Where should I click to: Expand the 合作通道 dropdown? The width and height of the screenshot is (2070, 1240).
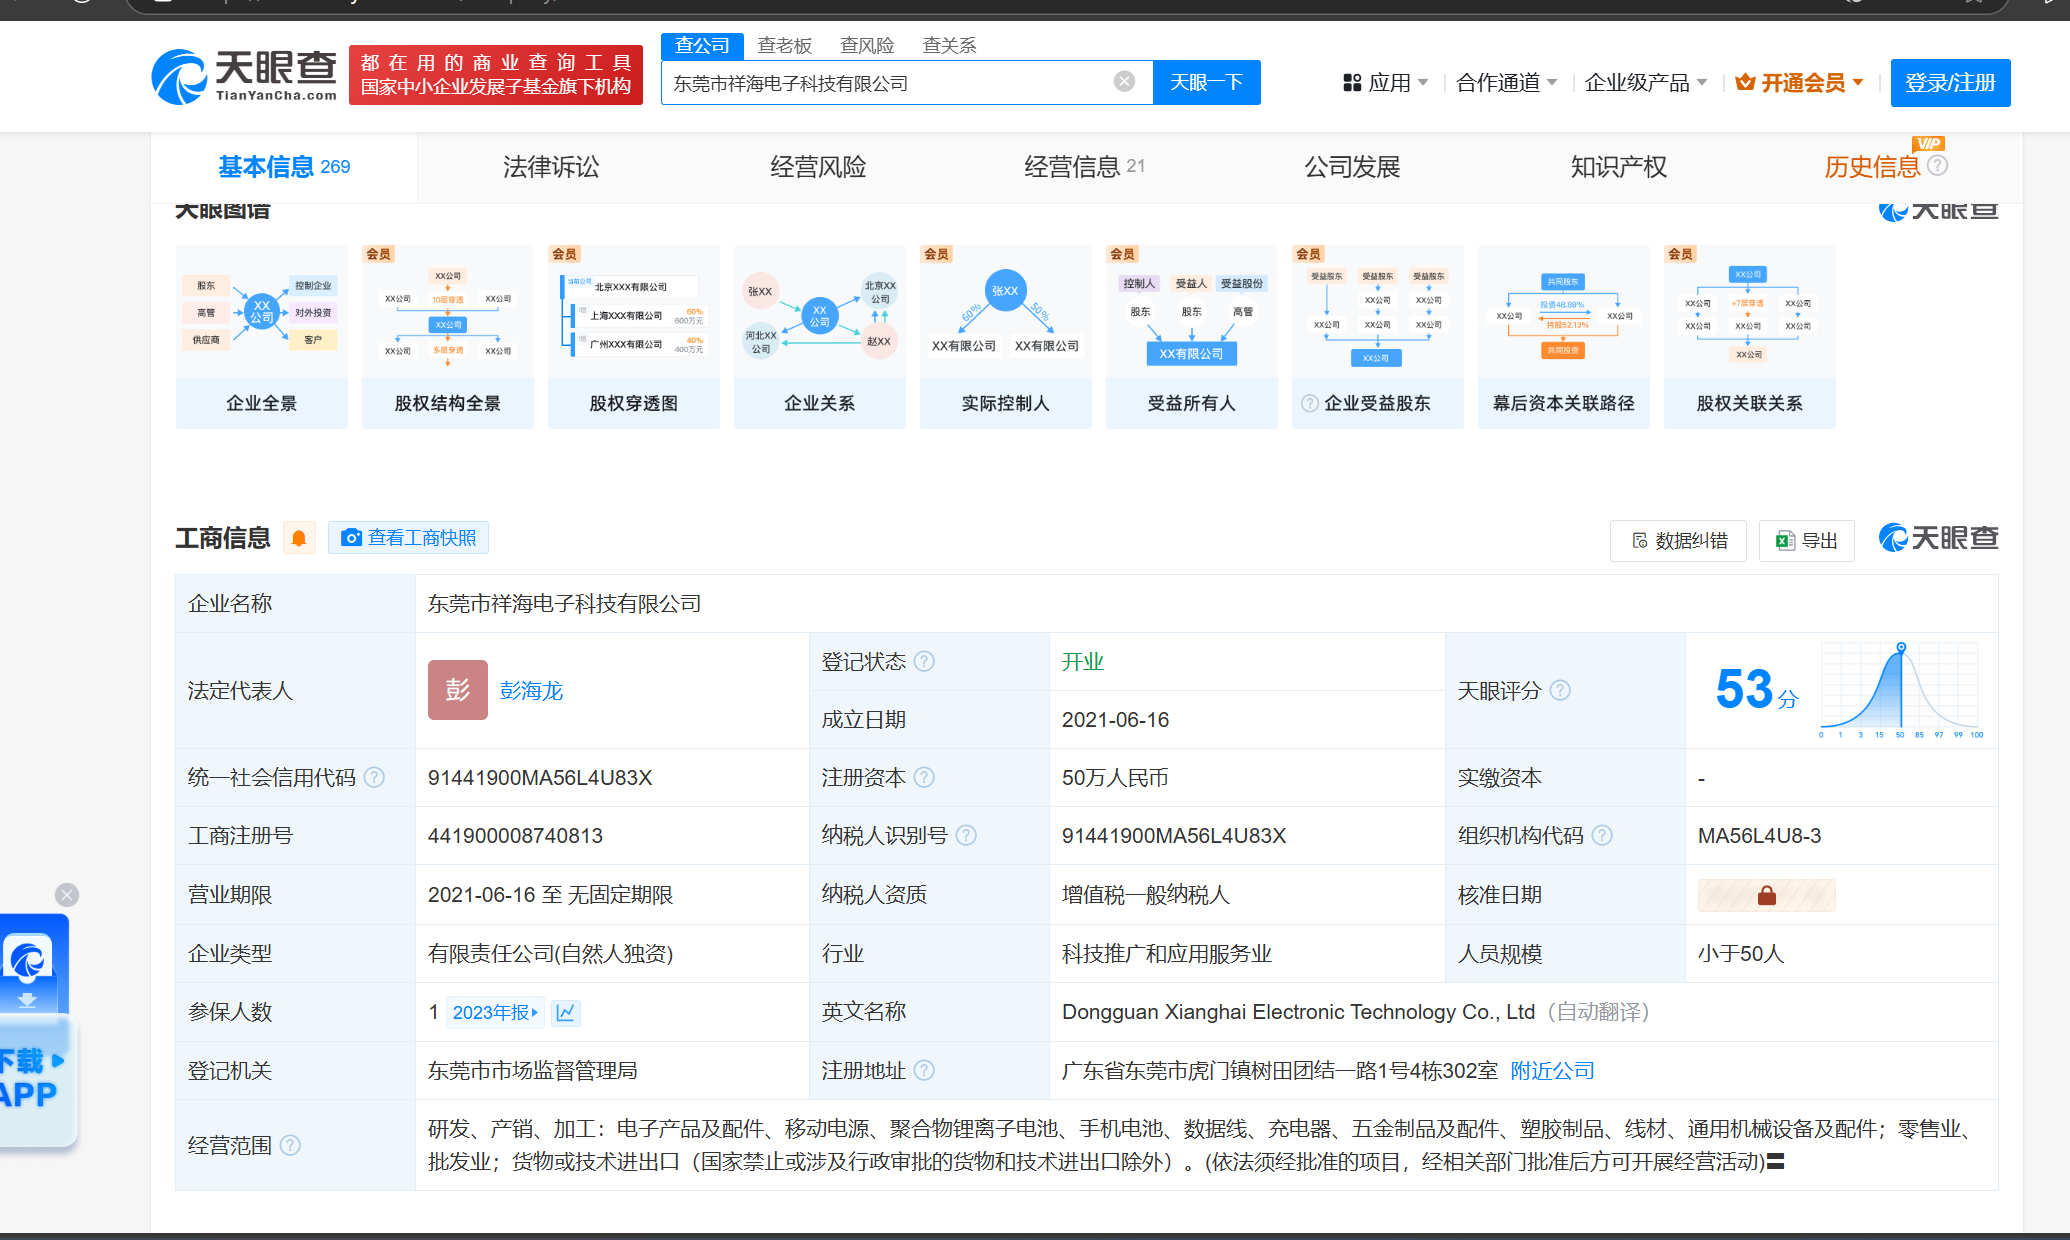[x=1506, y=83]
